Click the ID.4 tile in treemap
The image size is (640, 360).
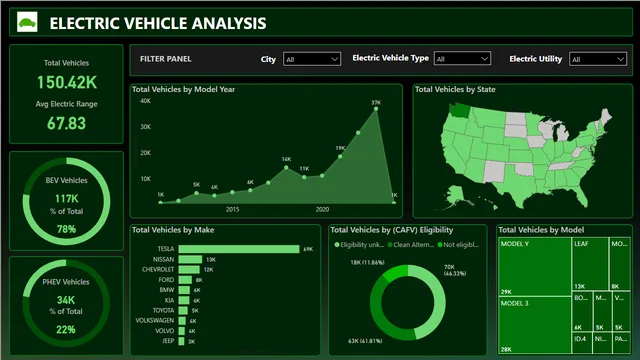[582, 343]
